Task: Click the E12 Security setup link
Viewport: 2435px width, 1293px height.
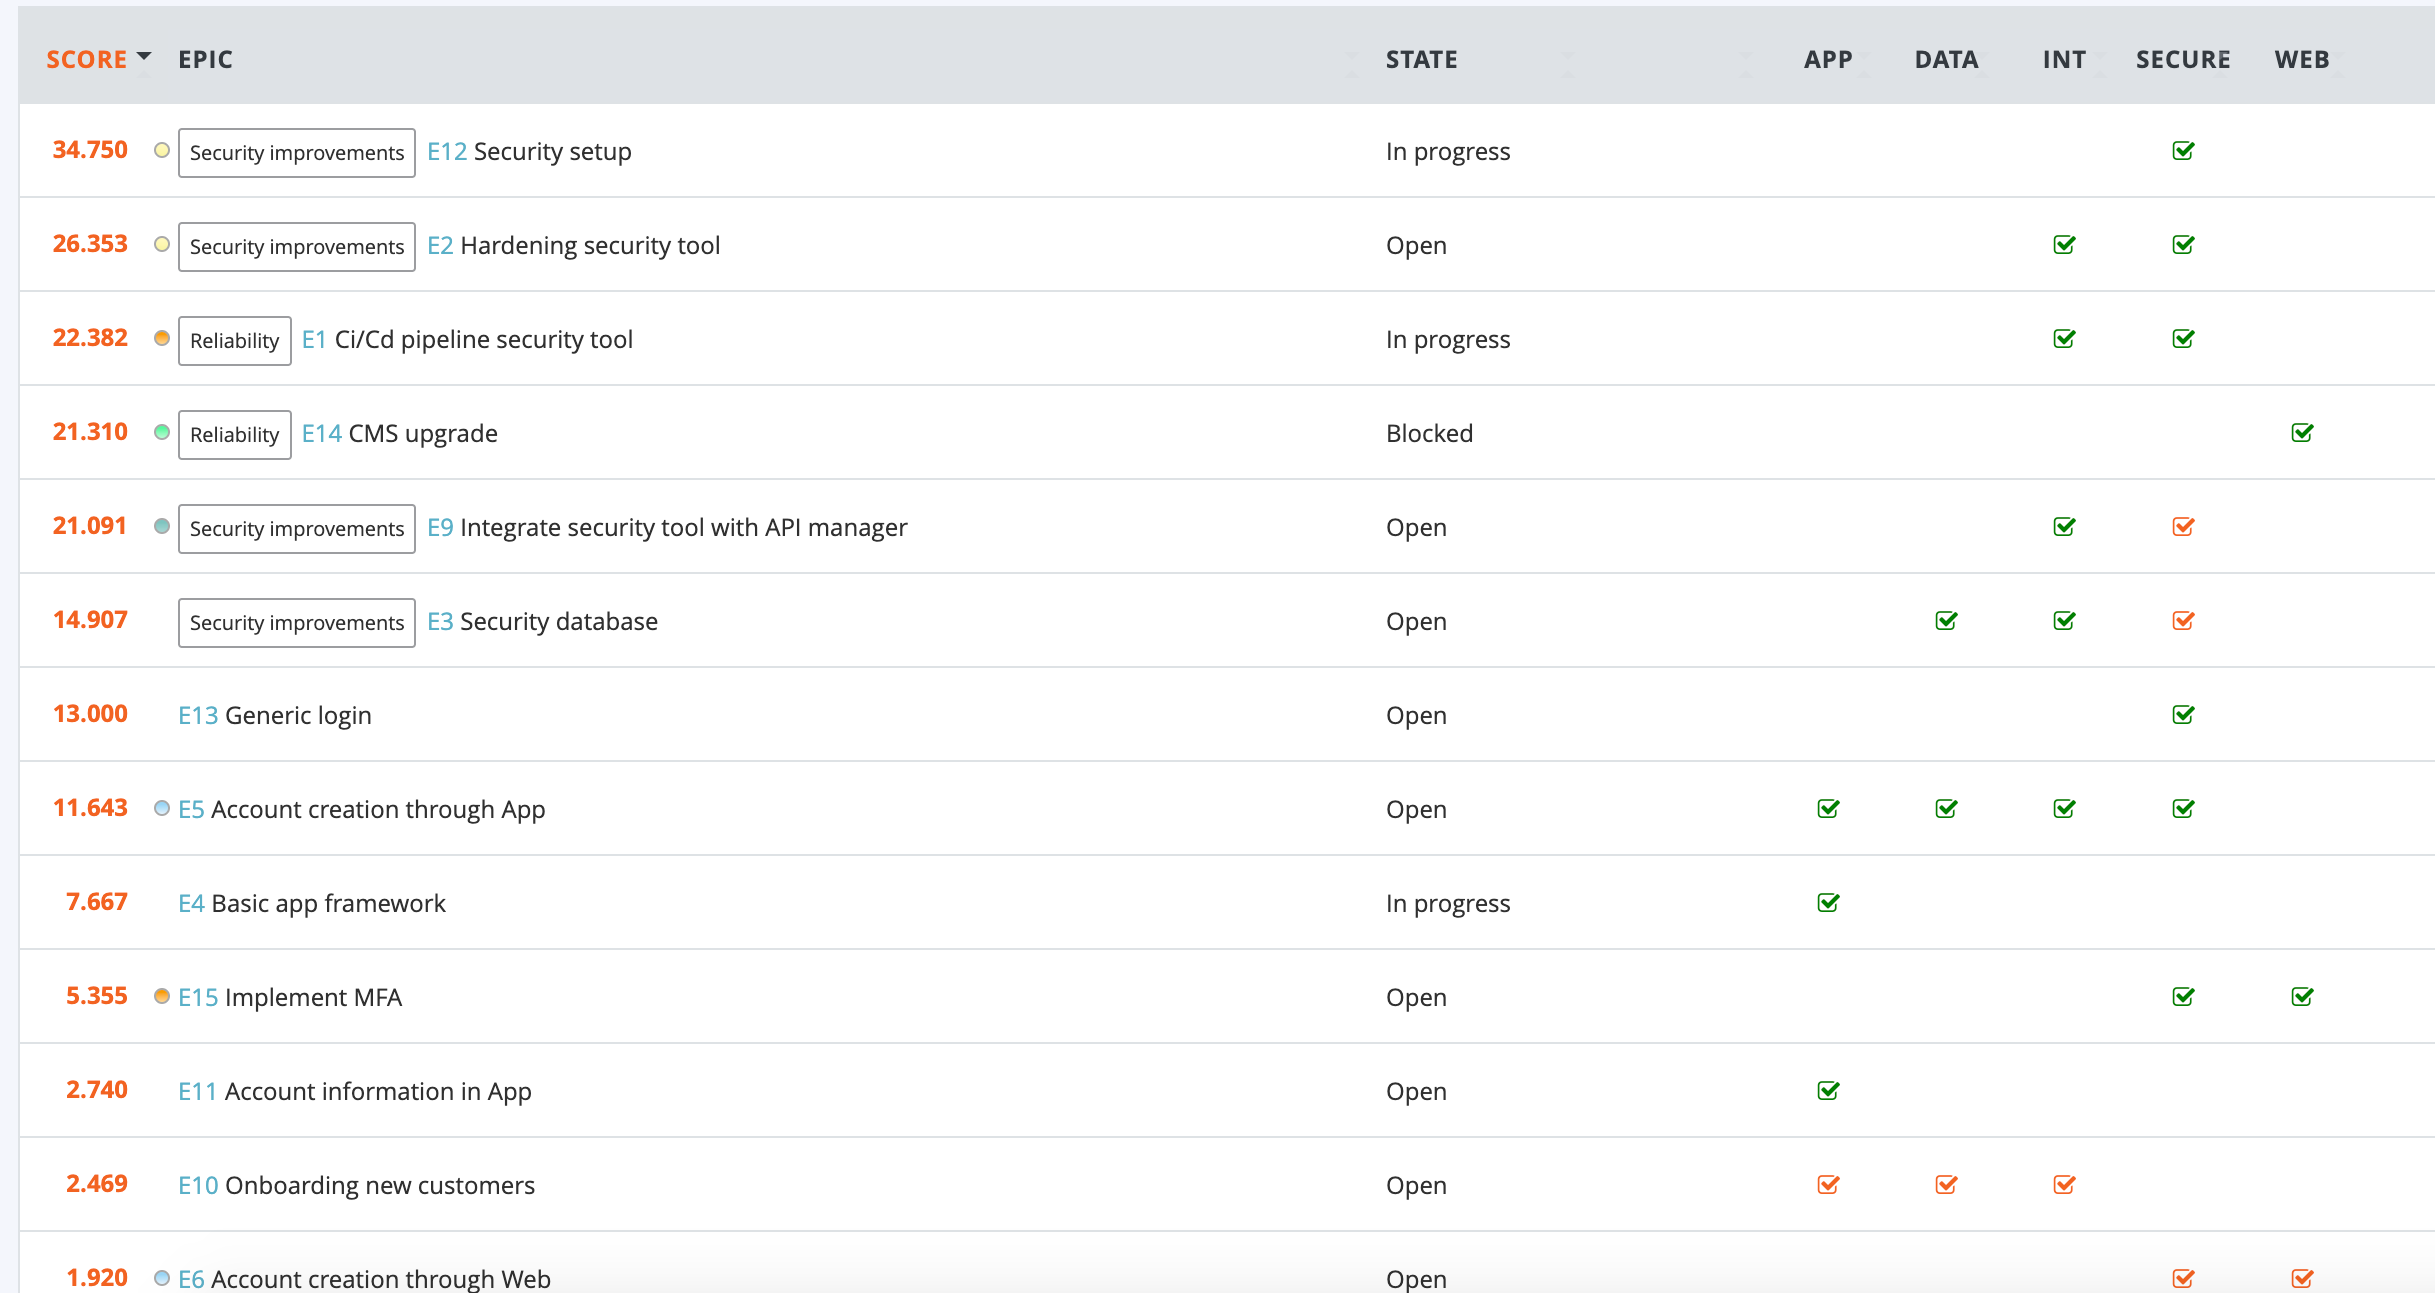Action: pyautogui.click(x=535, y=151)
